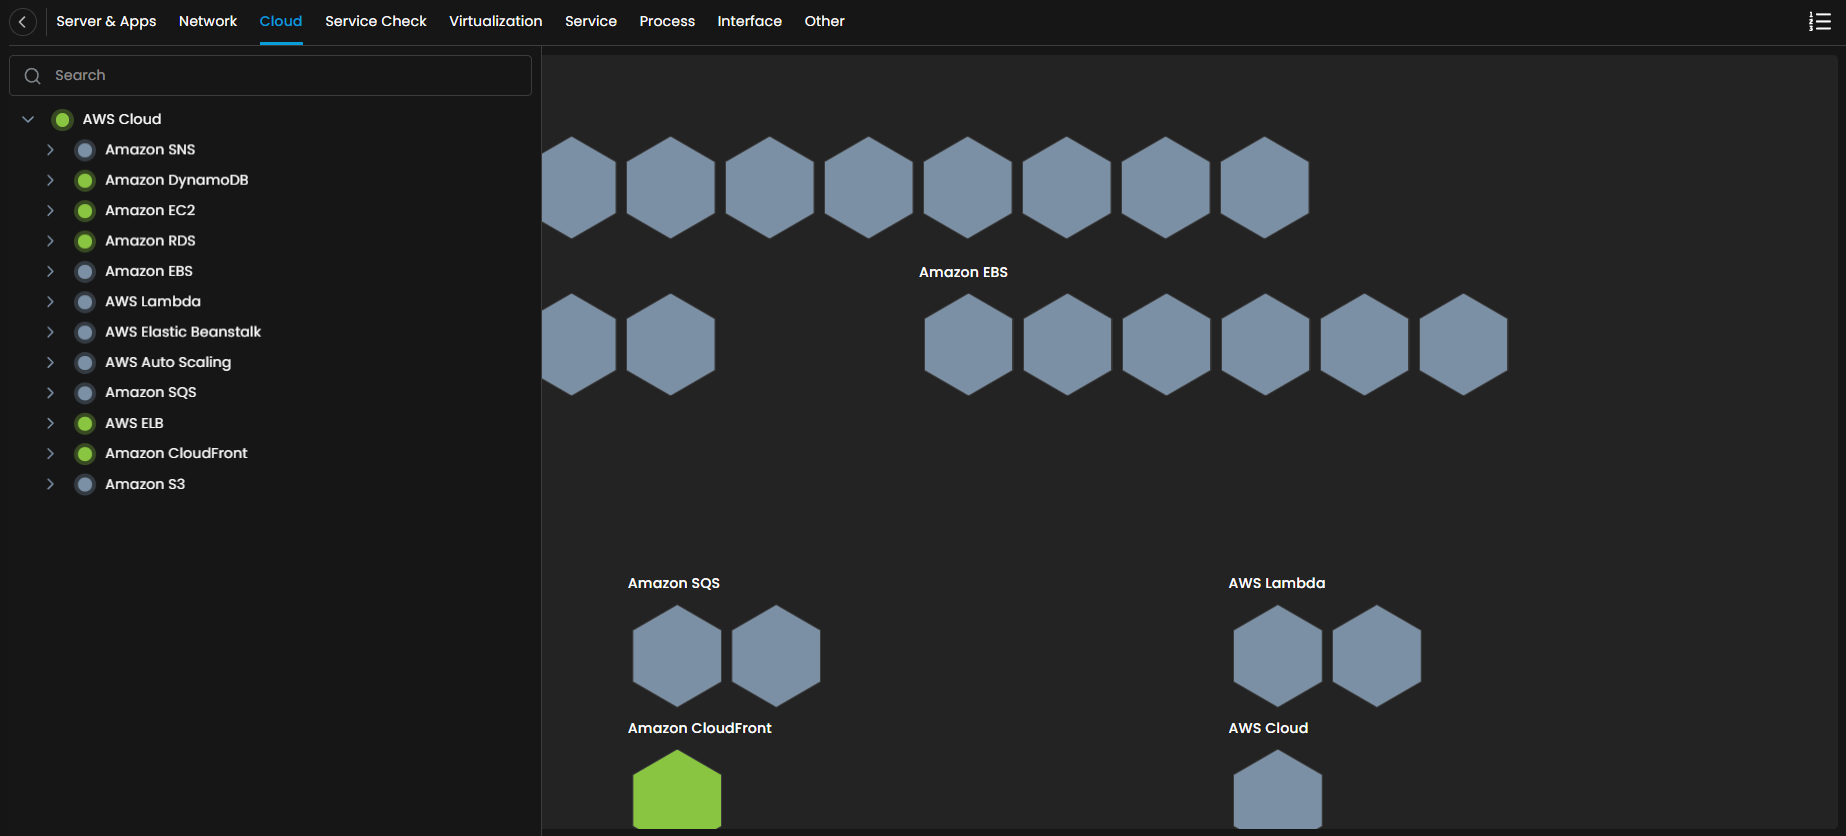Image resolution: width=1846 pixels, height=836 pixels.
Task: Click the AWS Cloud group heading on map
Action: click(x=1268, y=728)
